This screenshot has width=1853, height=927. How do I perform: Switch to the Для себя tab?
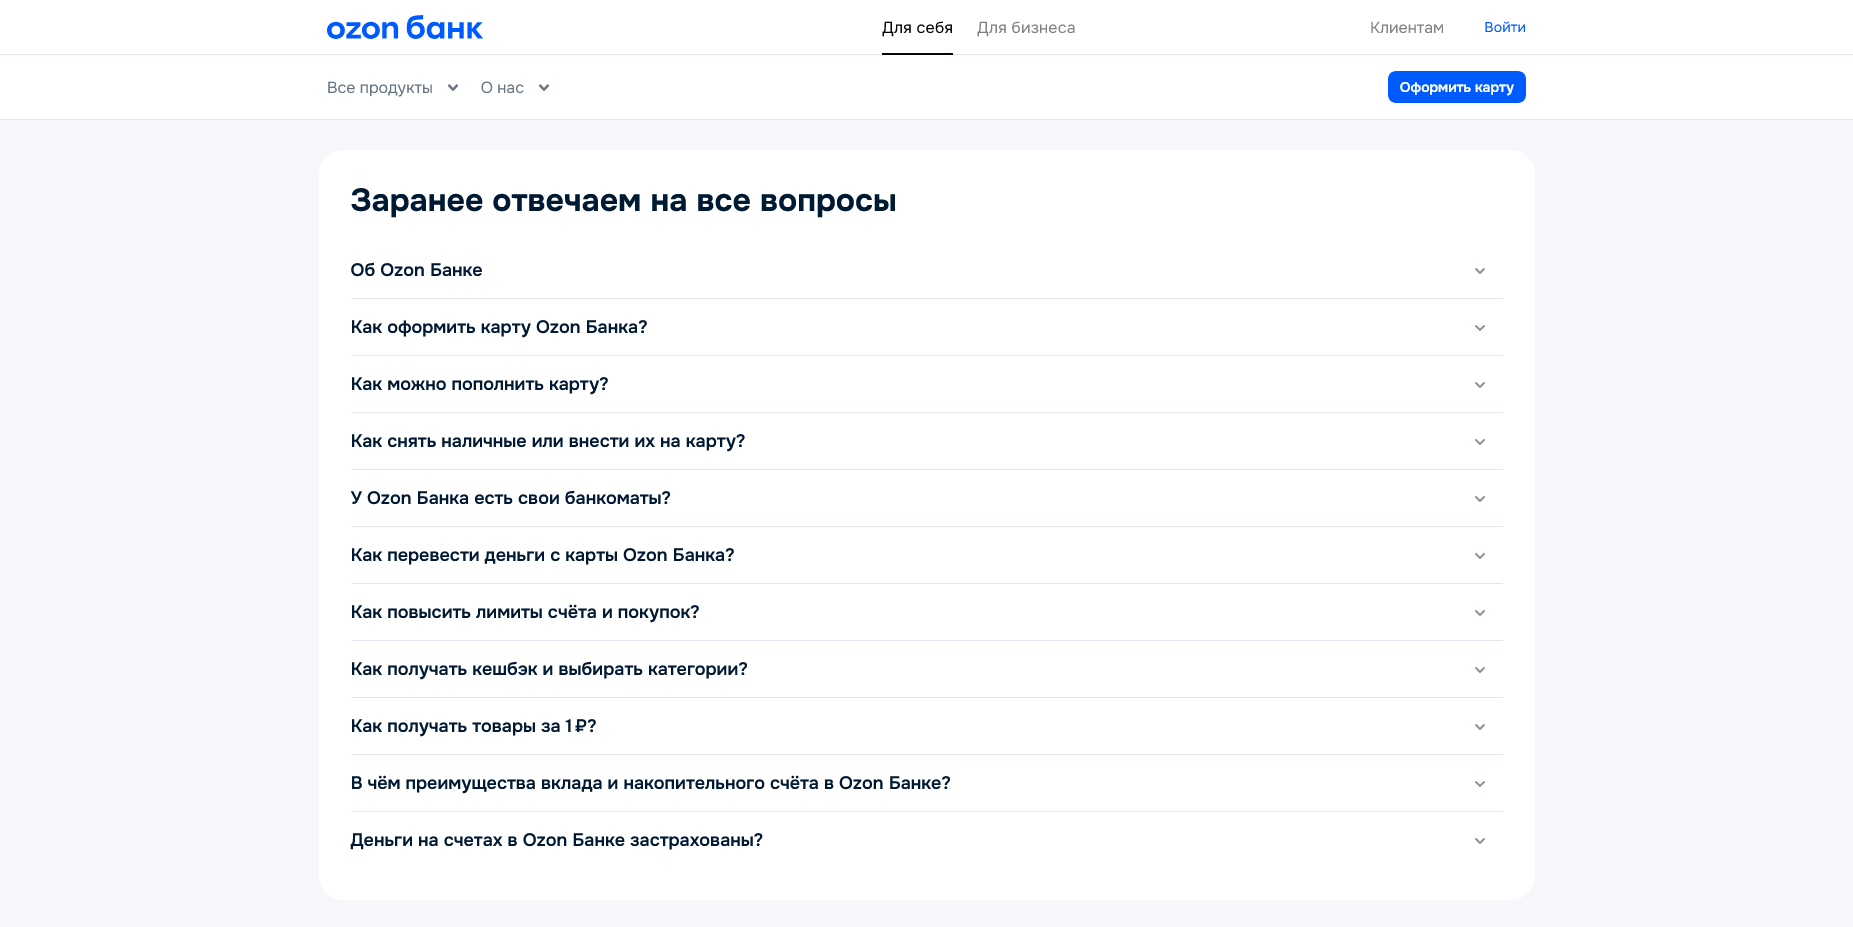point(917,28)
